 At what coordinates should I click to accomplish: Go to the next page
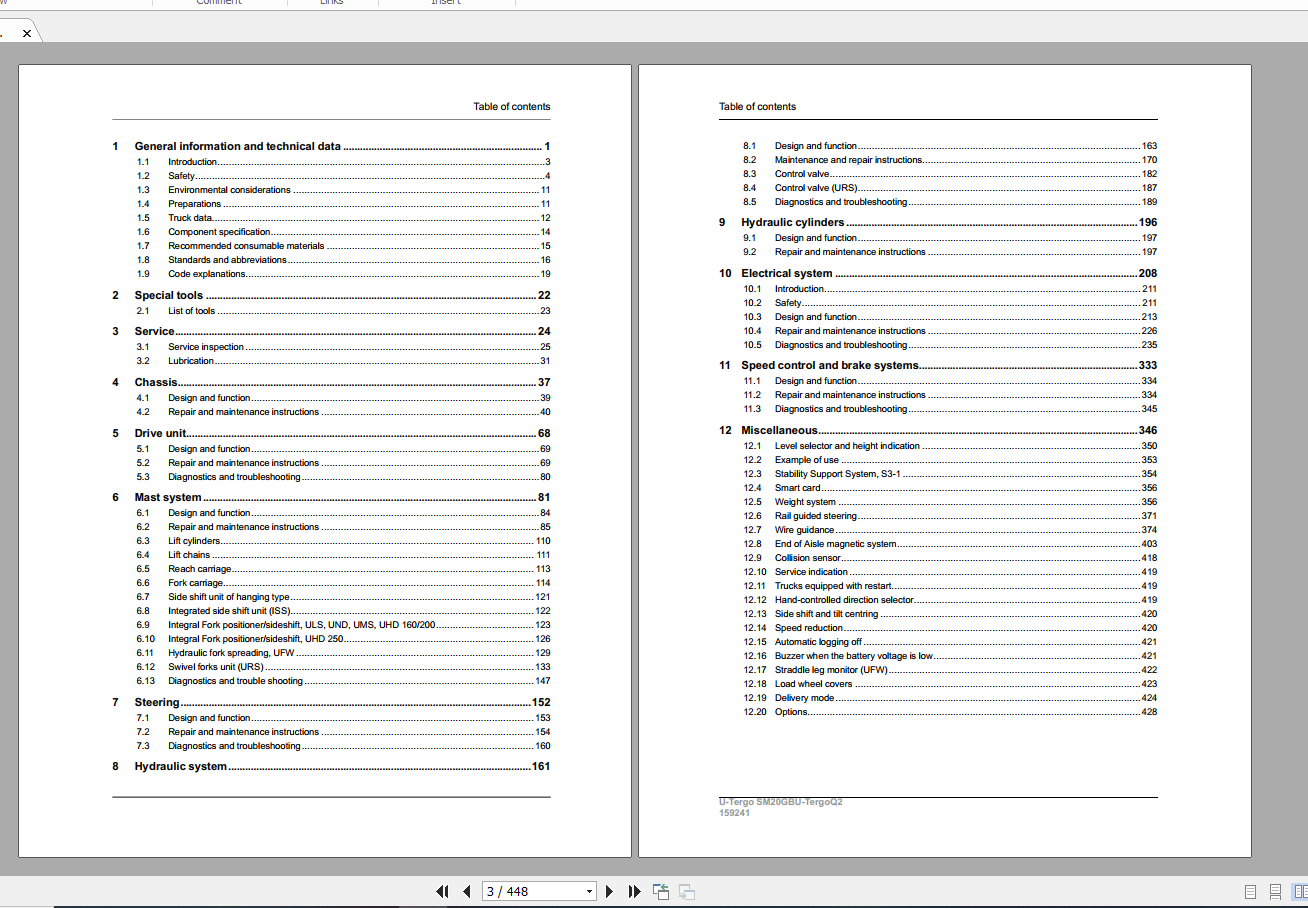click(609, 891)
